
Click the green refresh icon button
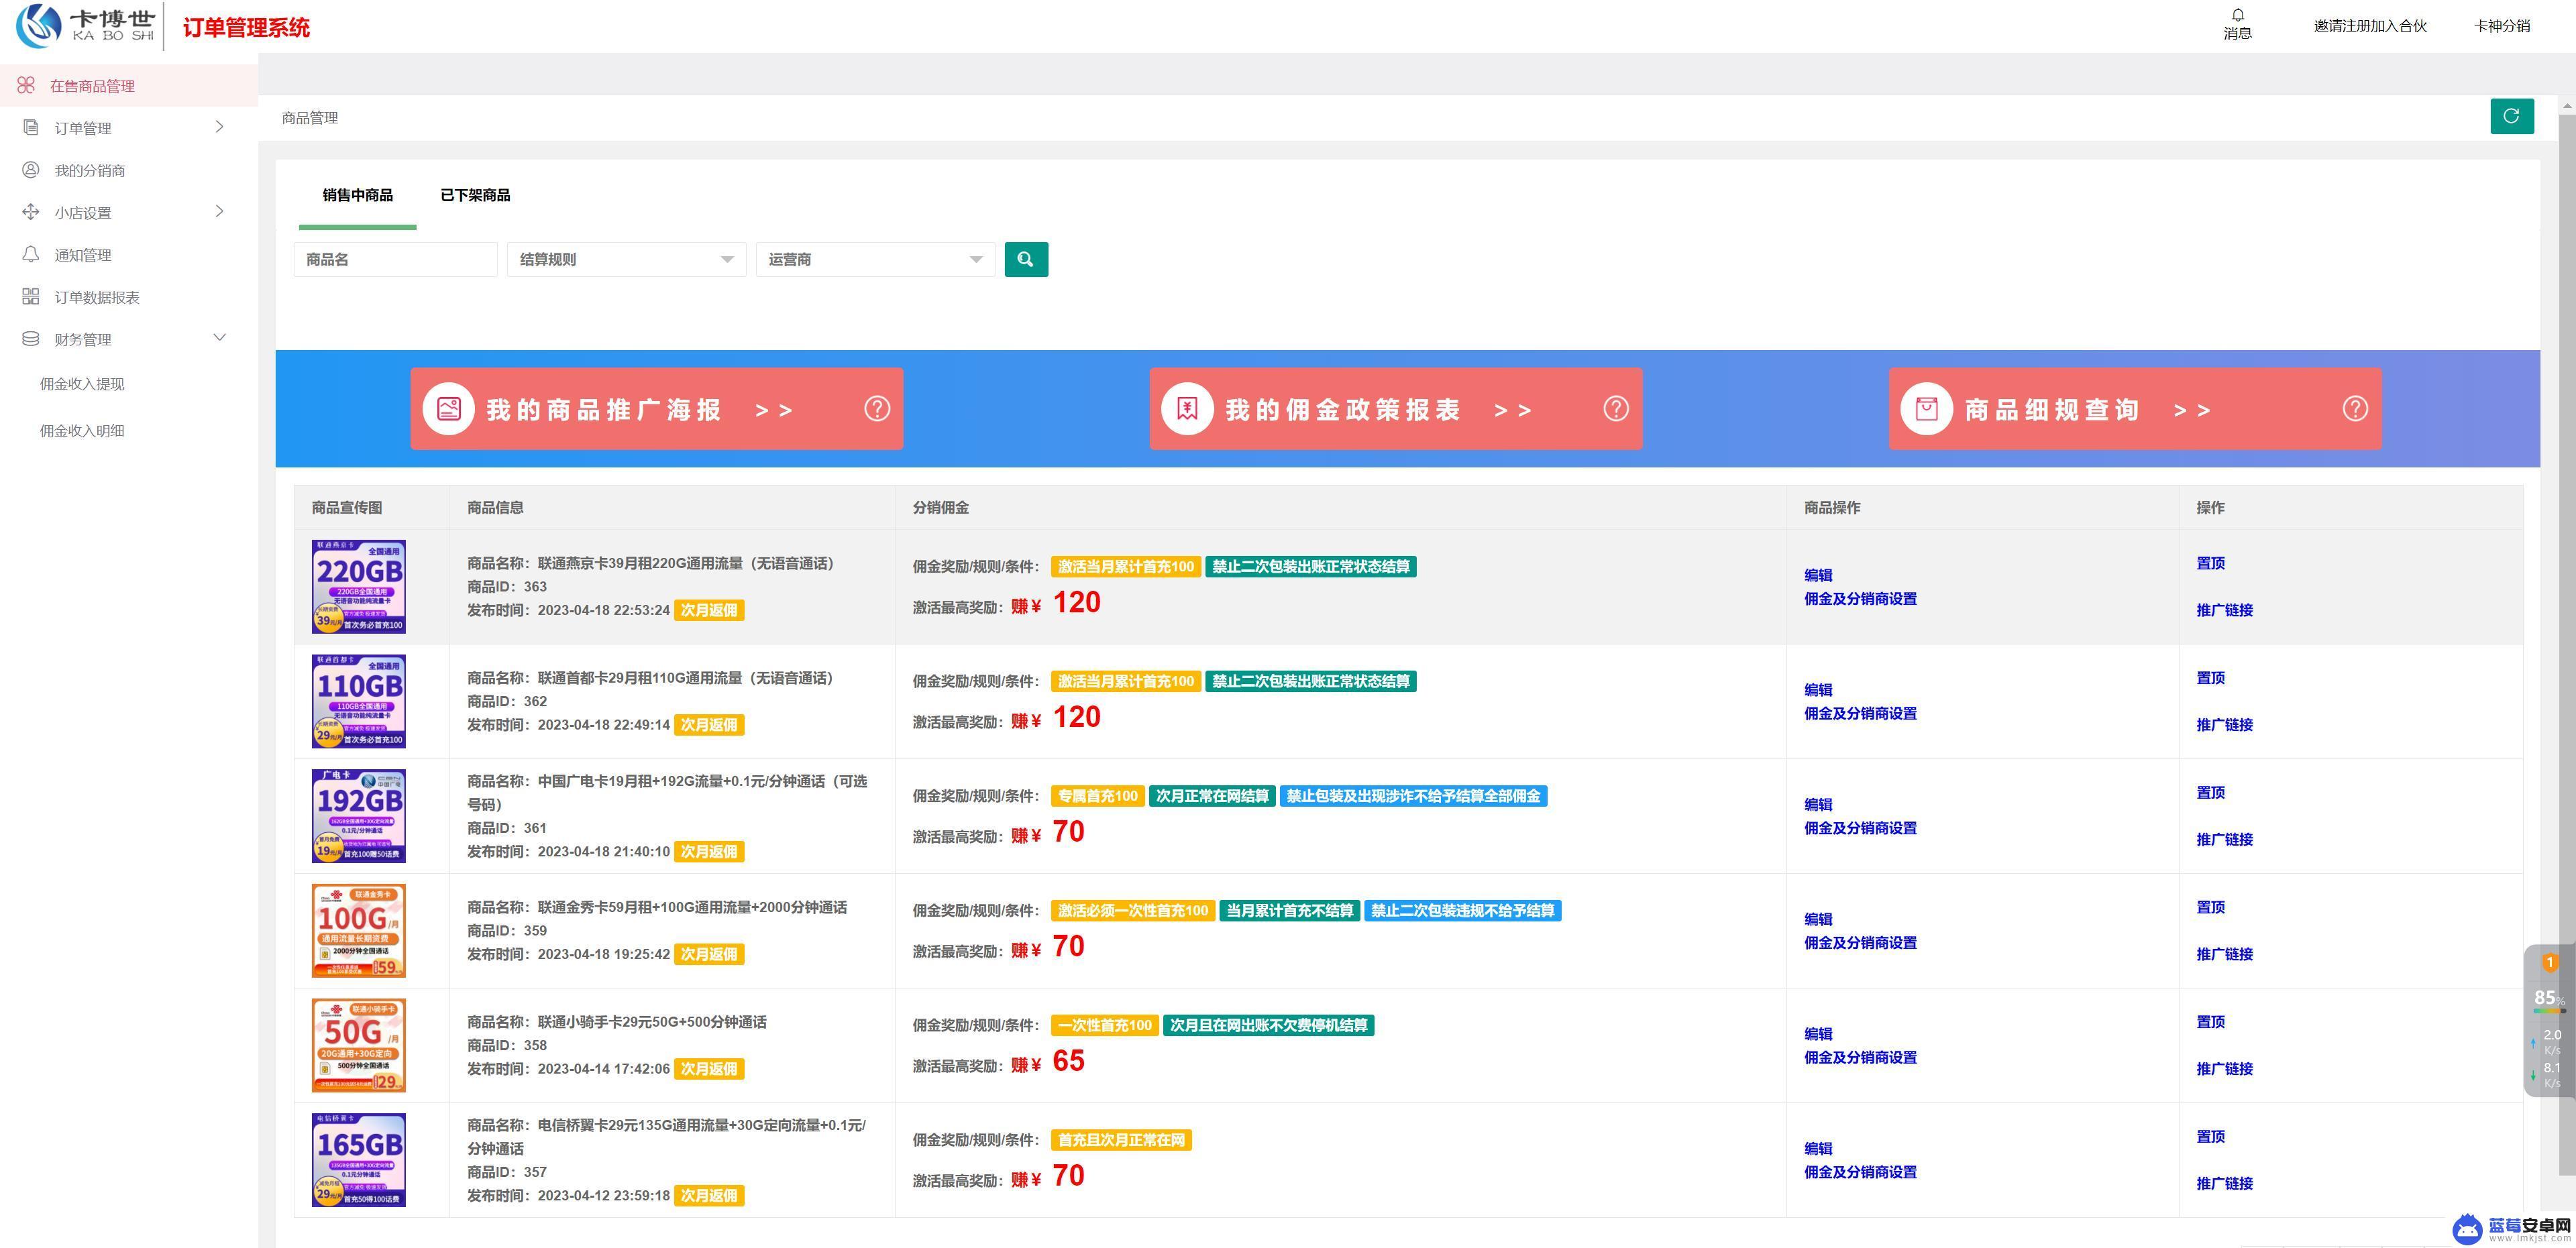tap(2511, 116)
